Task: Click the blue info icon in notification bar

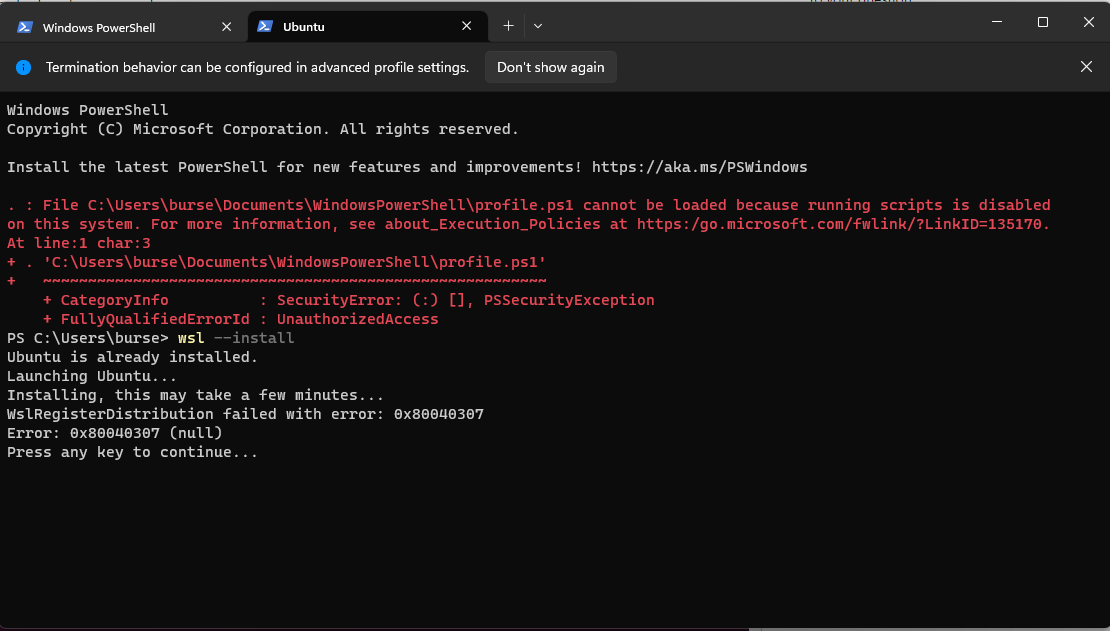Action: tap(23, 67)
